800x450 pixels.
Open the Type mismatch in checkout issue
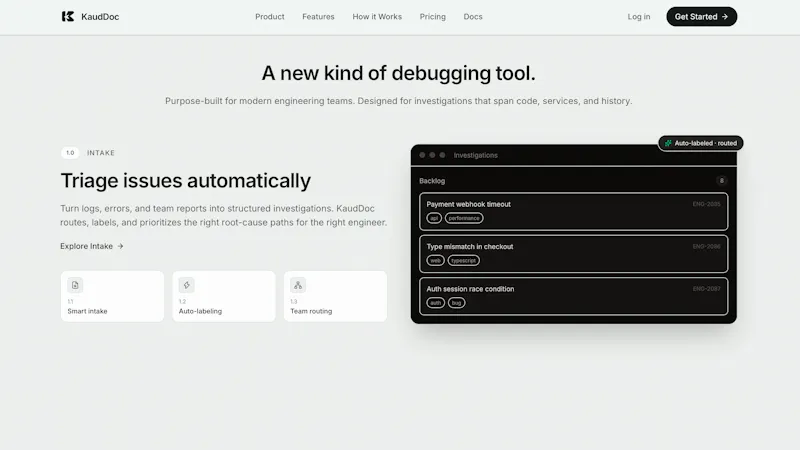(573, 254)
